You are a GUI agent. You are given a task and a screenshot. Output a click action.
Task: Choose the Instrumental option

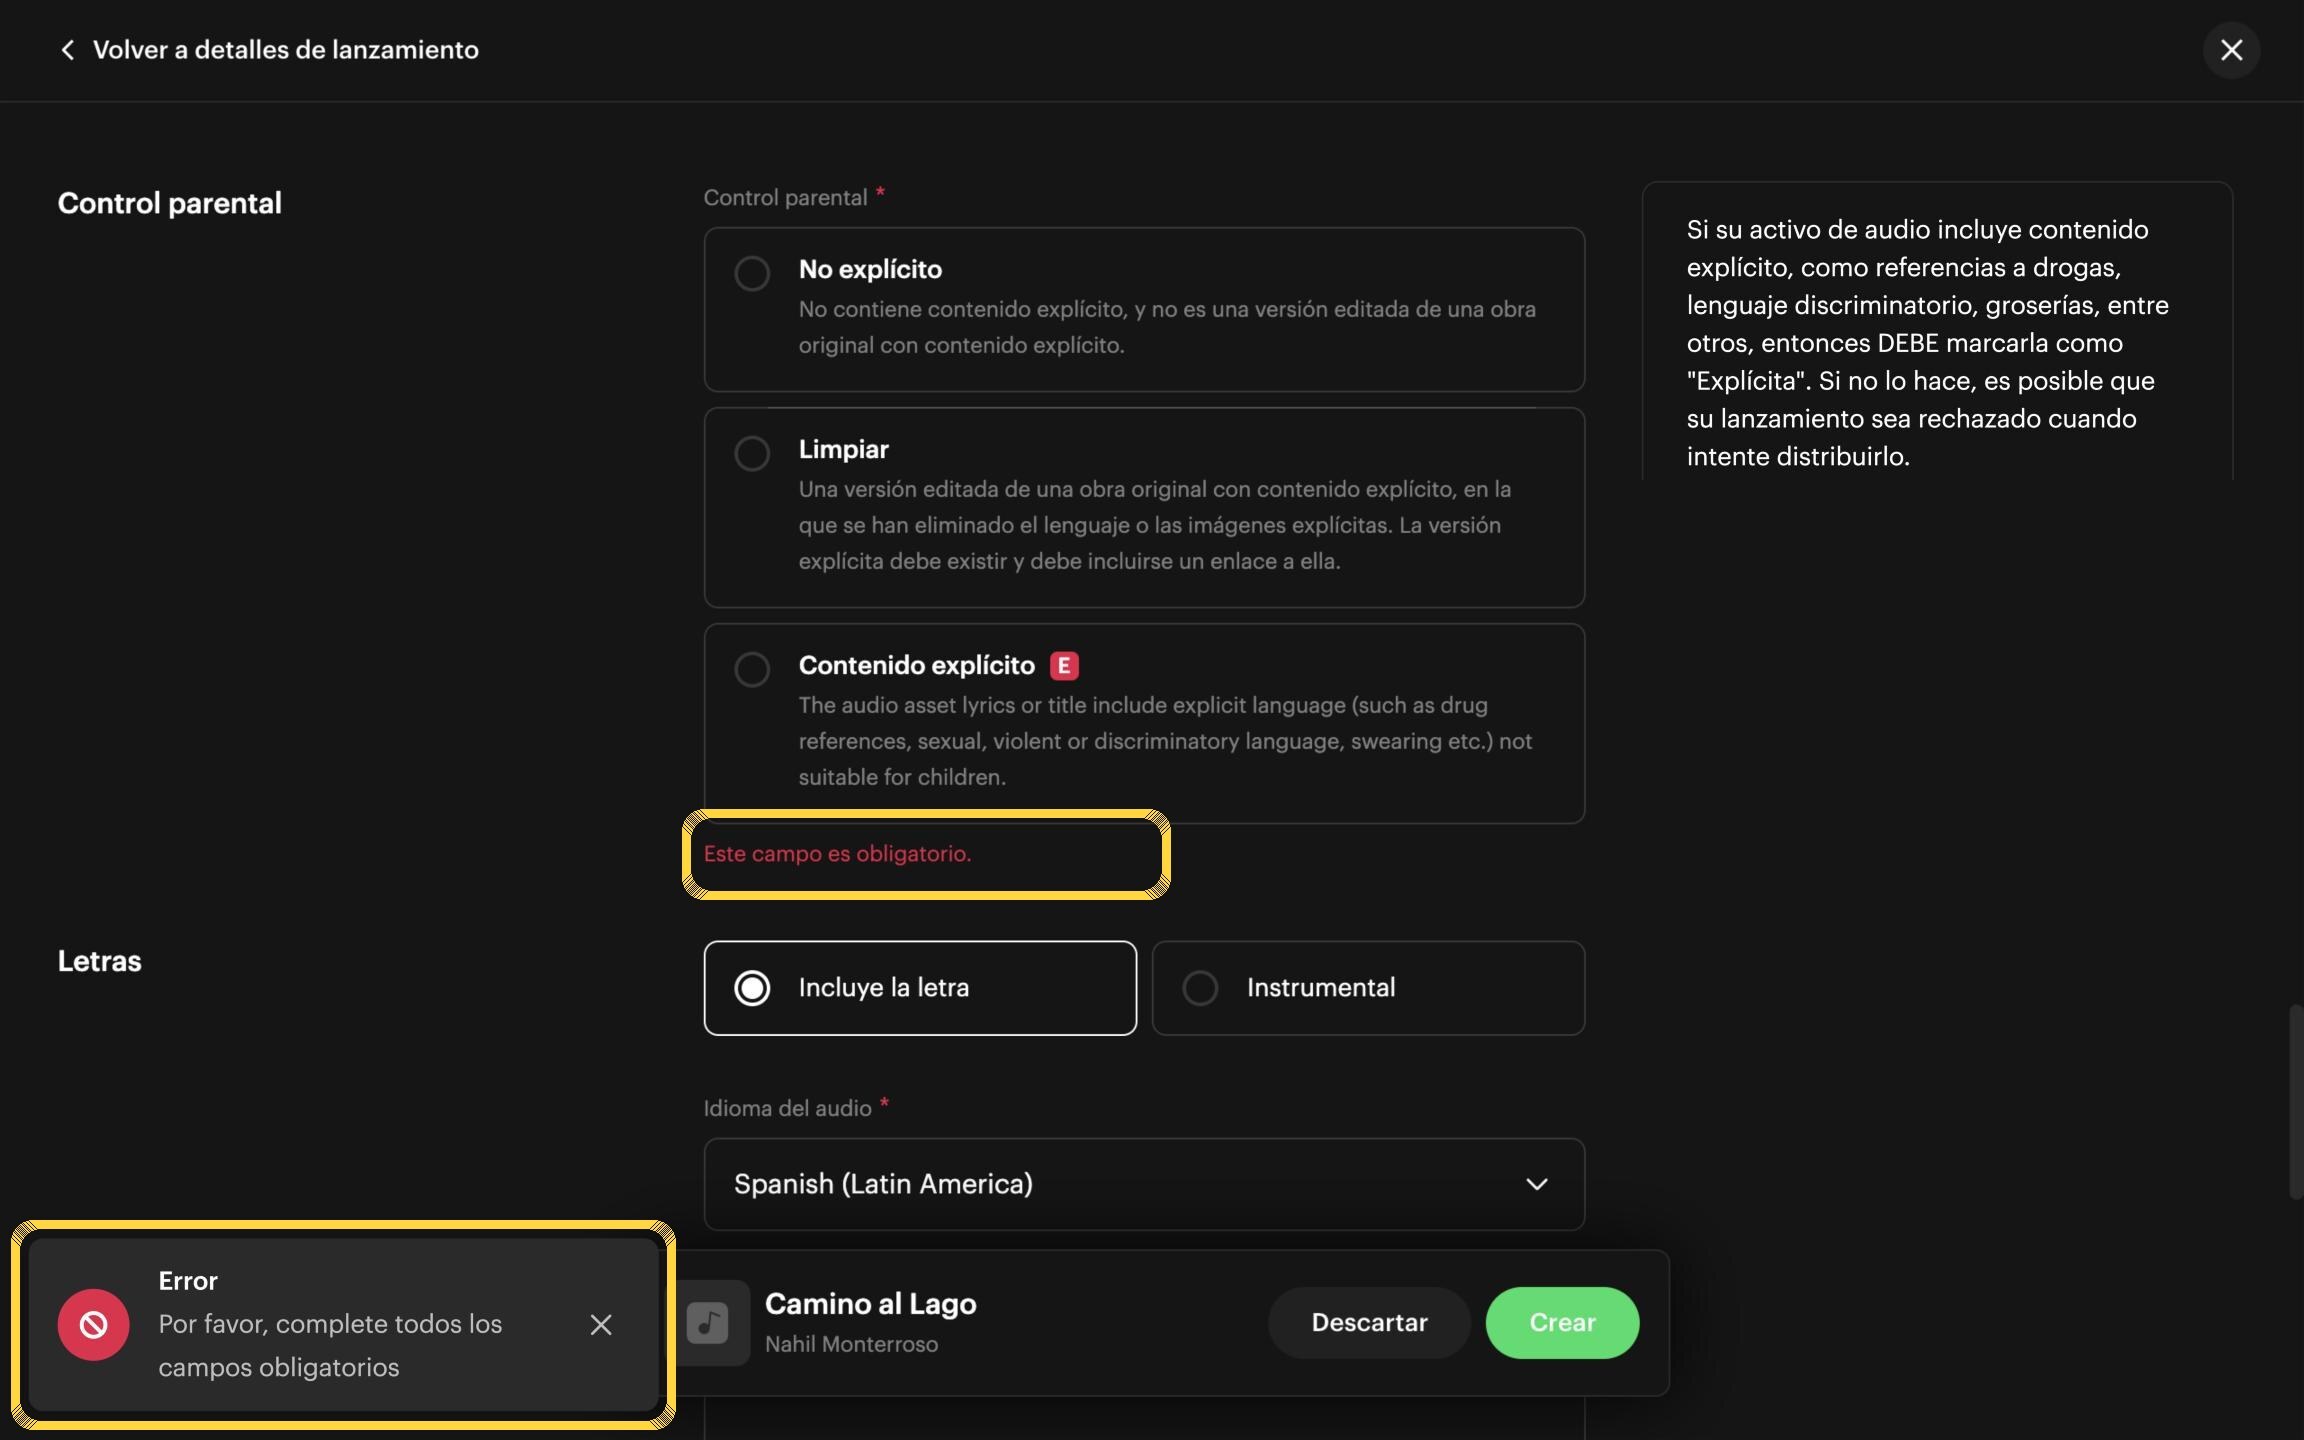(1368, 988)
